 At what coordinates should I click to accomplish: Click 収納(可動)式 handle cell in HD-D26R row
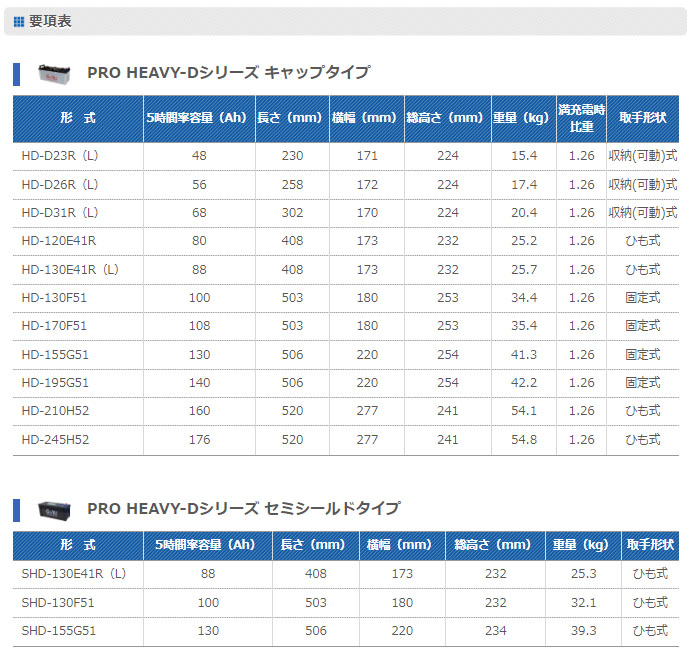coord(643,185)
